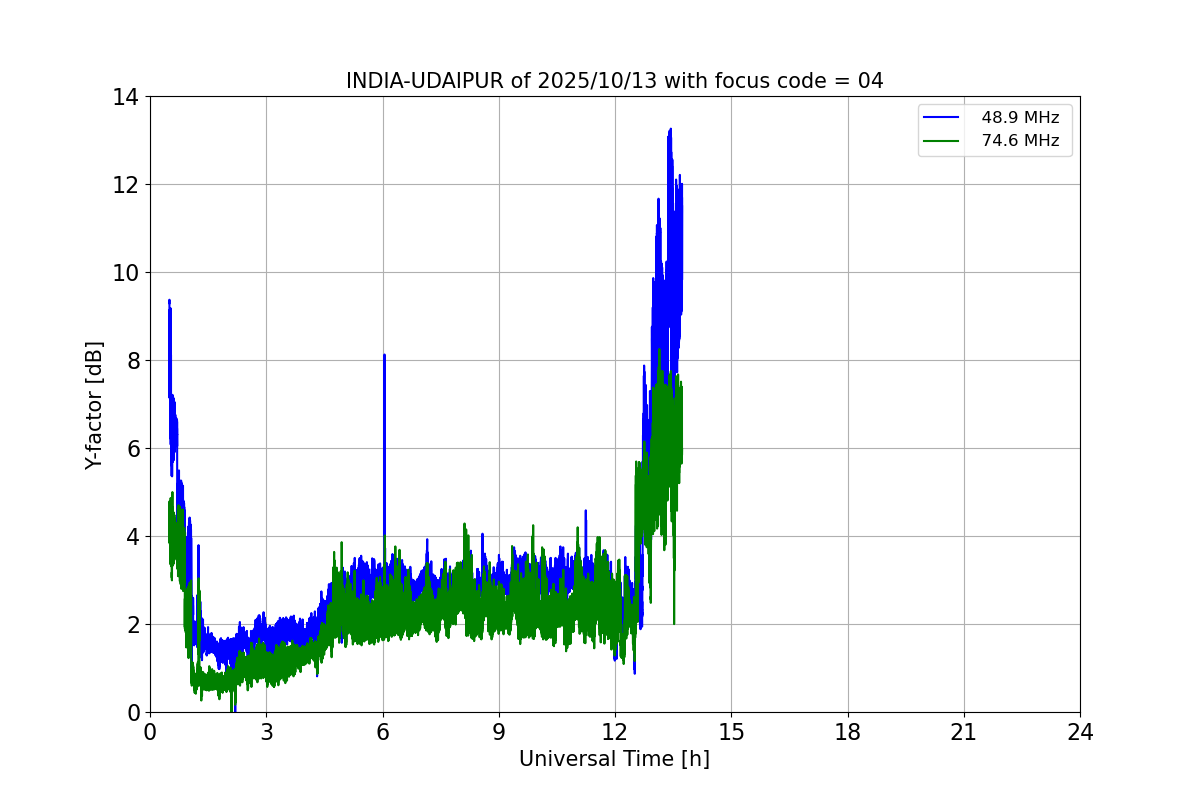Click the x-axis tick label '6'
Screen dimensions: 1200x800
[382, 732]
